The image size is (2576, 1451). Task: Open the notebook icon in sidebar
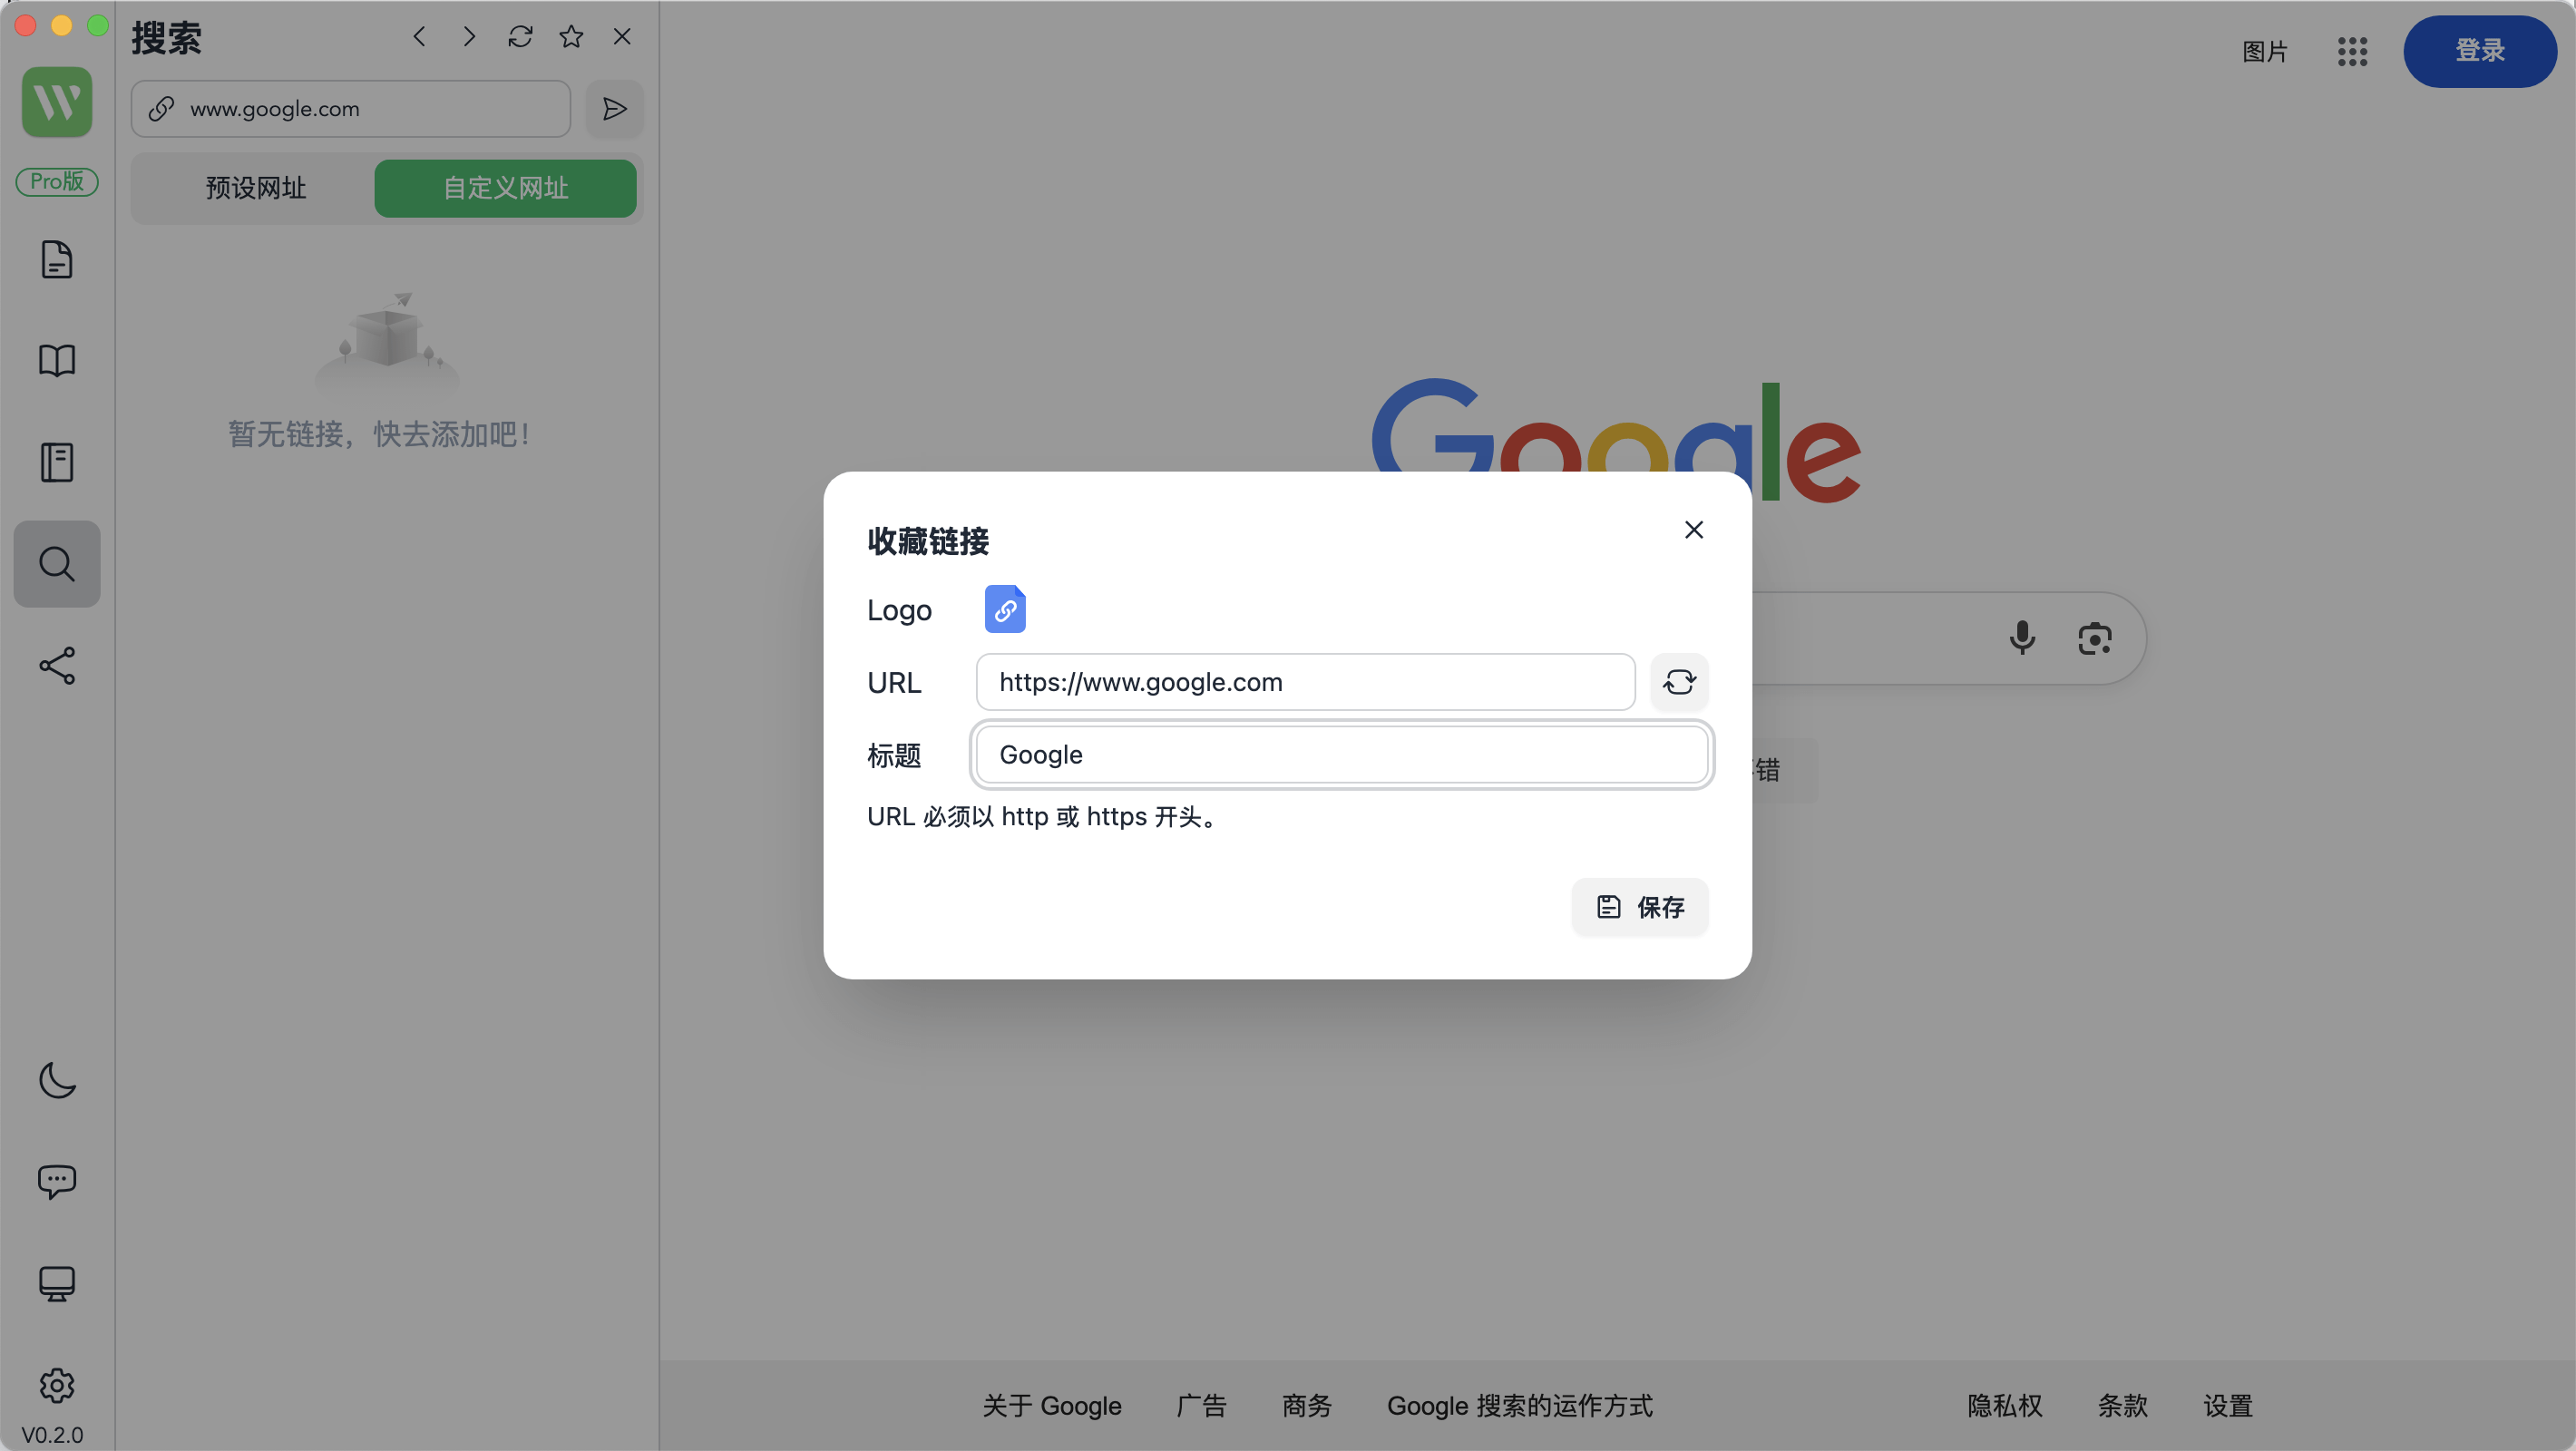[57, 462]
